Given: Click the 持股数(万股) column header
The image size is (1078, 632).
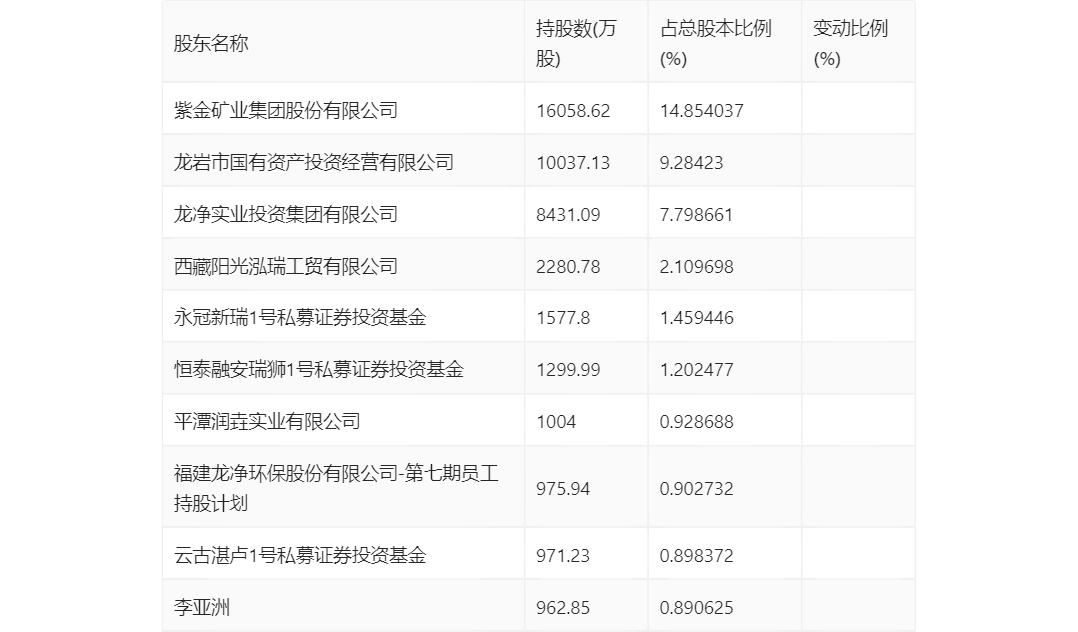Looking at the screenshot, I should (x=576, y=43).
